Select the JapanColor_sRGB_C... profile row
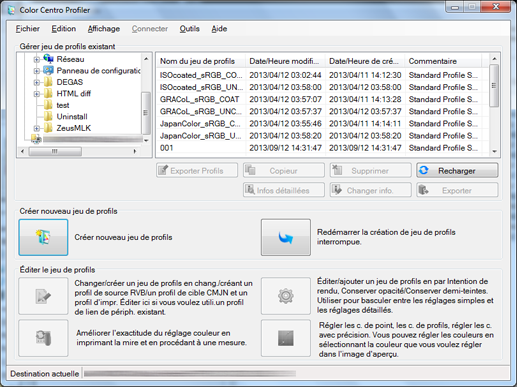The width and height of the screenshot is (517, 387). click(322, 124)
